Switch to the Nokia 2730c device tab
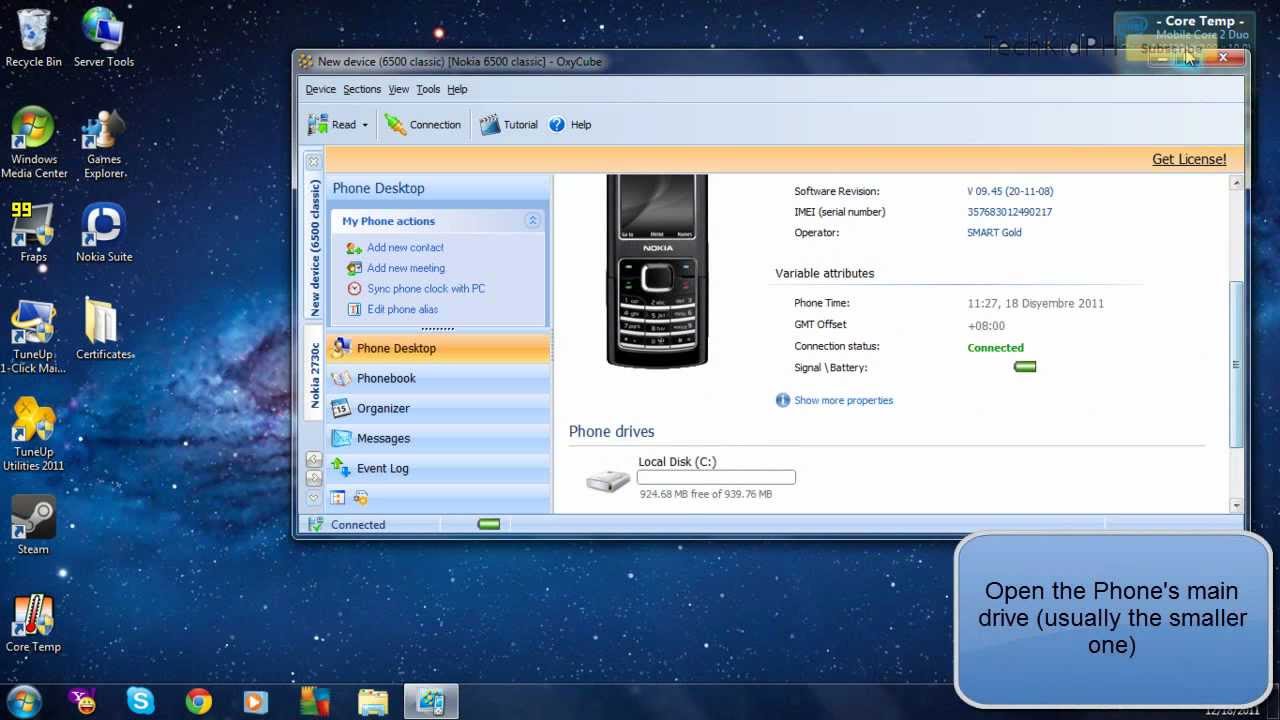The width and height of the screenshot is (1280, 720). (314, 375)
